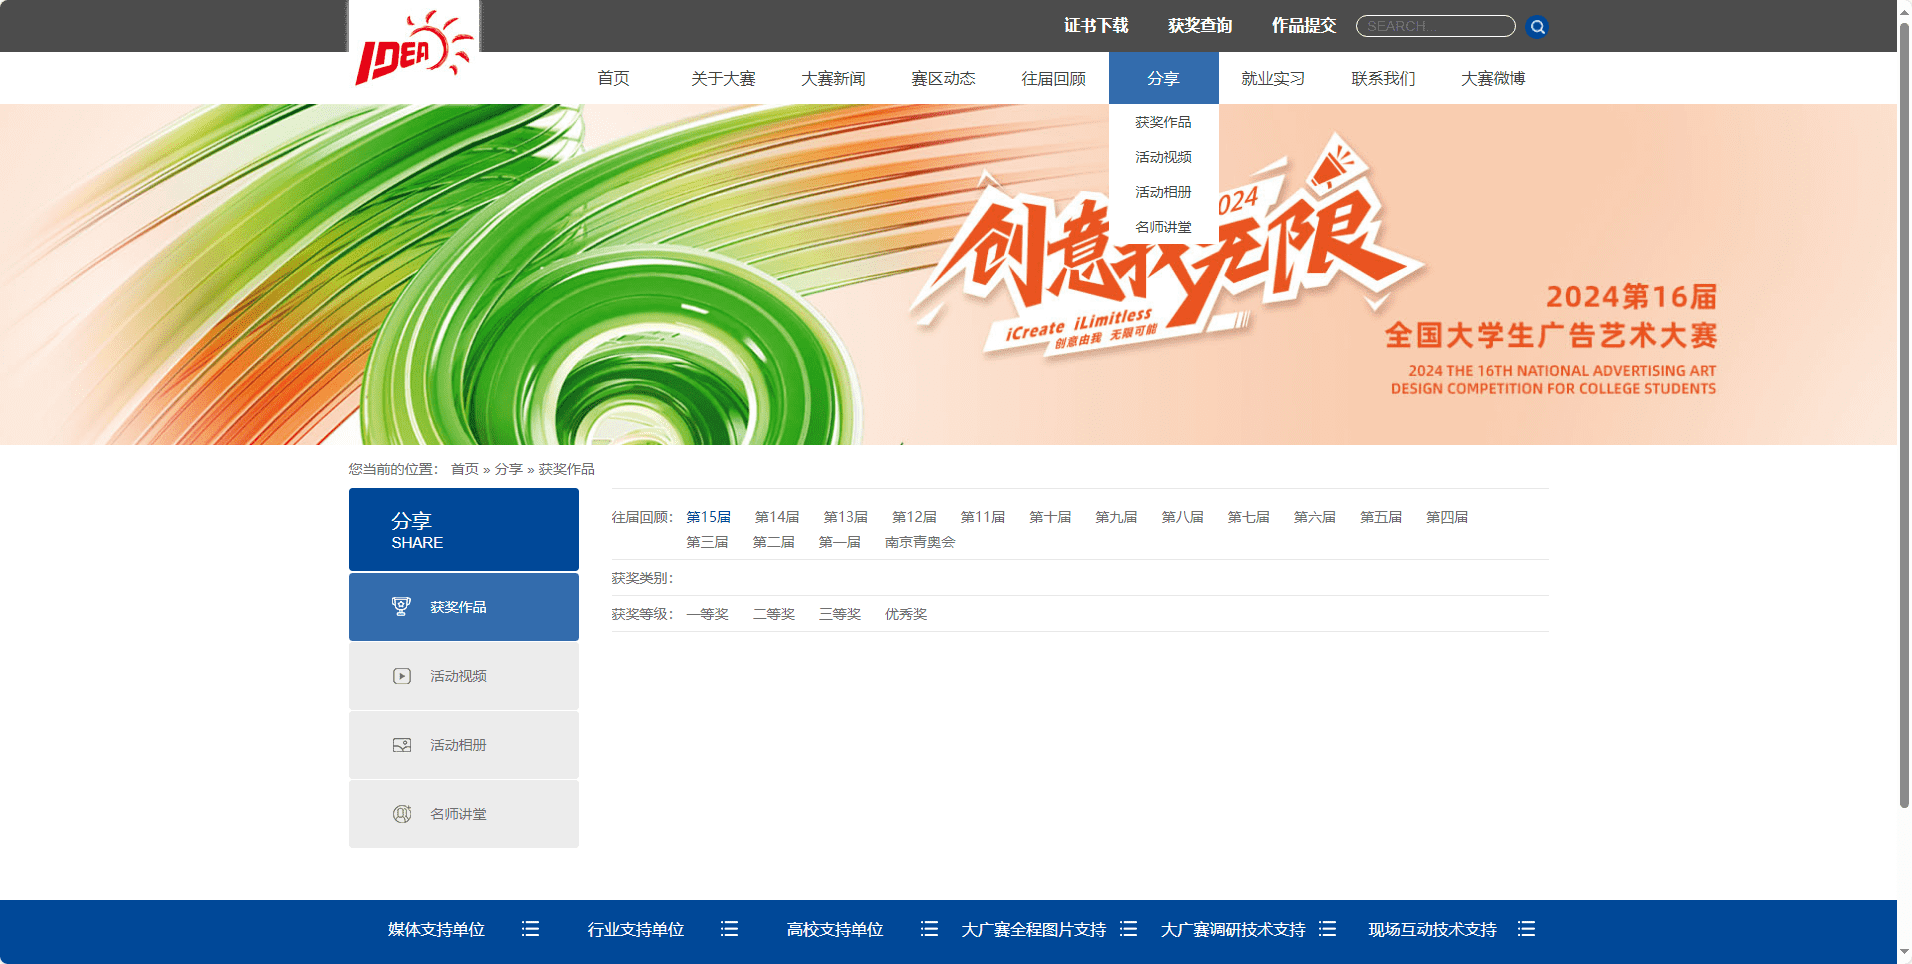Expand the 行业支持单位 list icon

point(730,929)
